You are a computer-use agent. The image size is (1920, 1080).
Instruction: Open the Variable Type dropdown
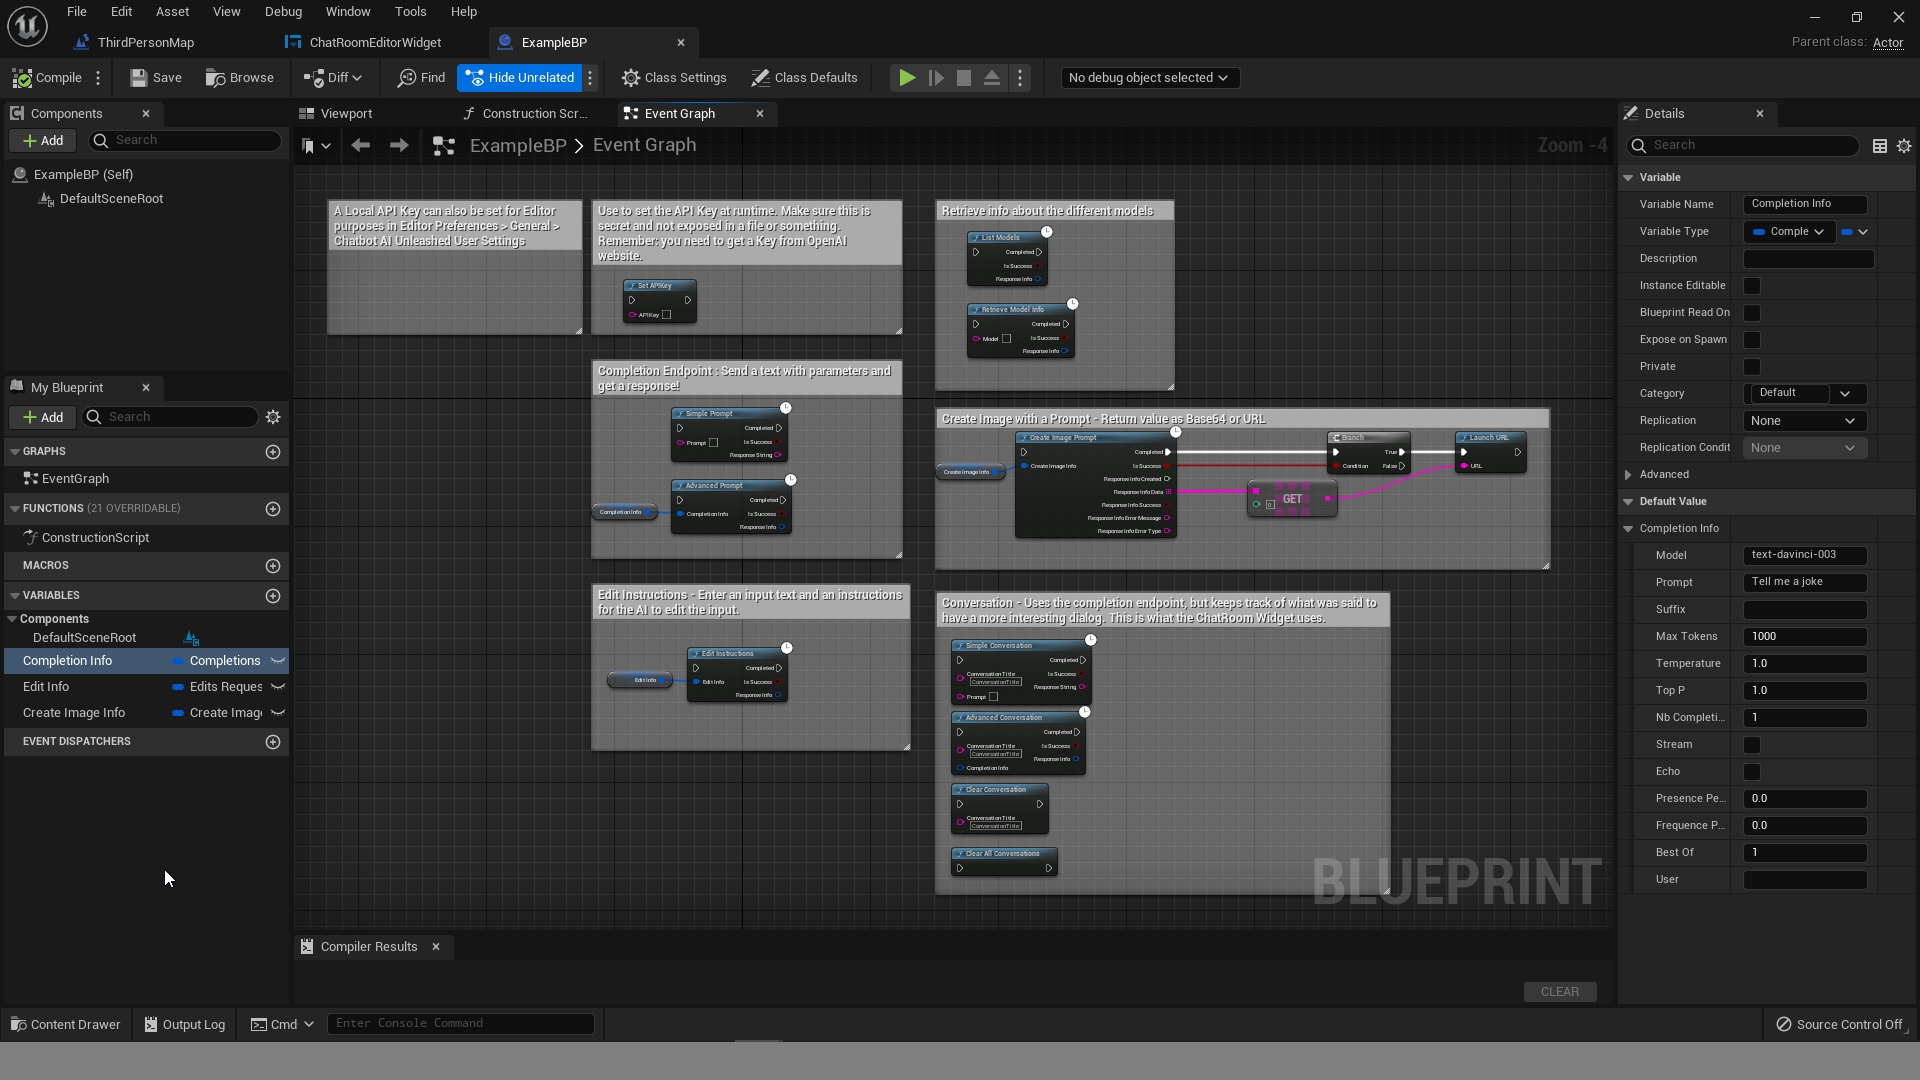click(x=1788, y=231)
